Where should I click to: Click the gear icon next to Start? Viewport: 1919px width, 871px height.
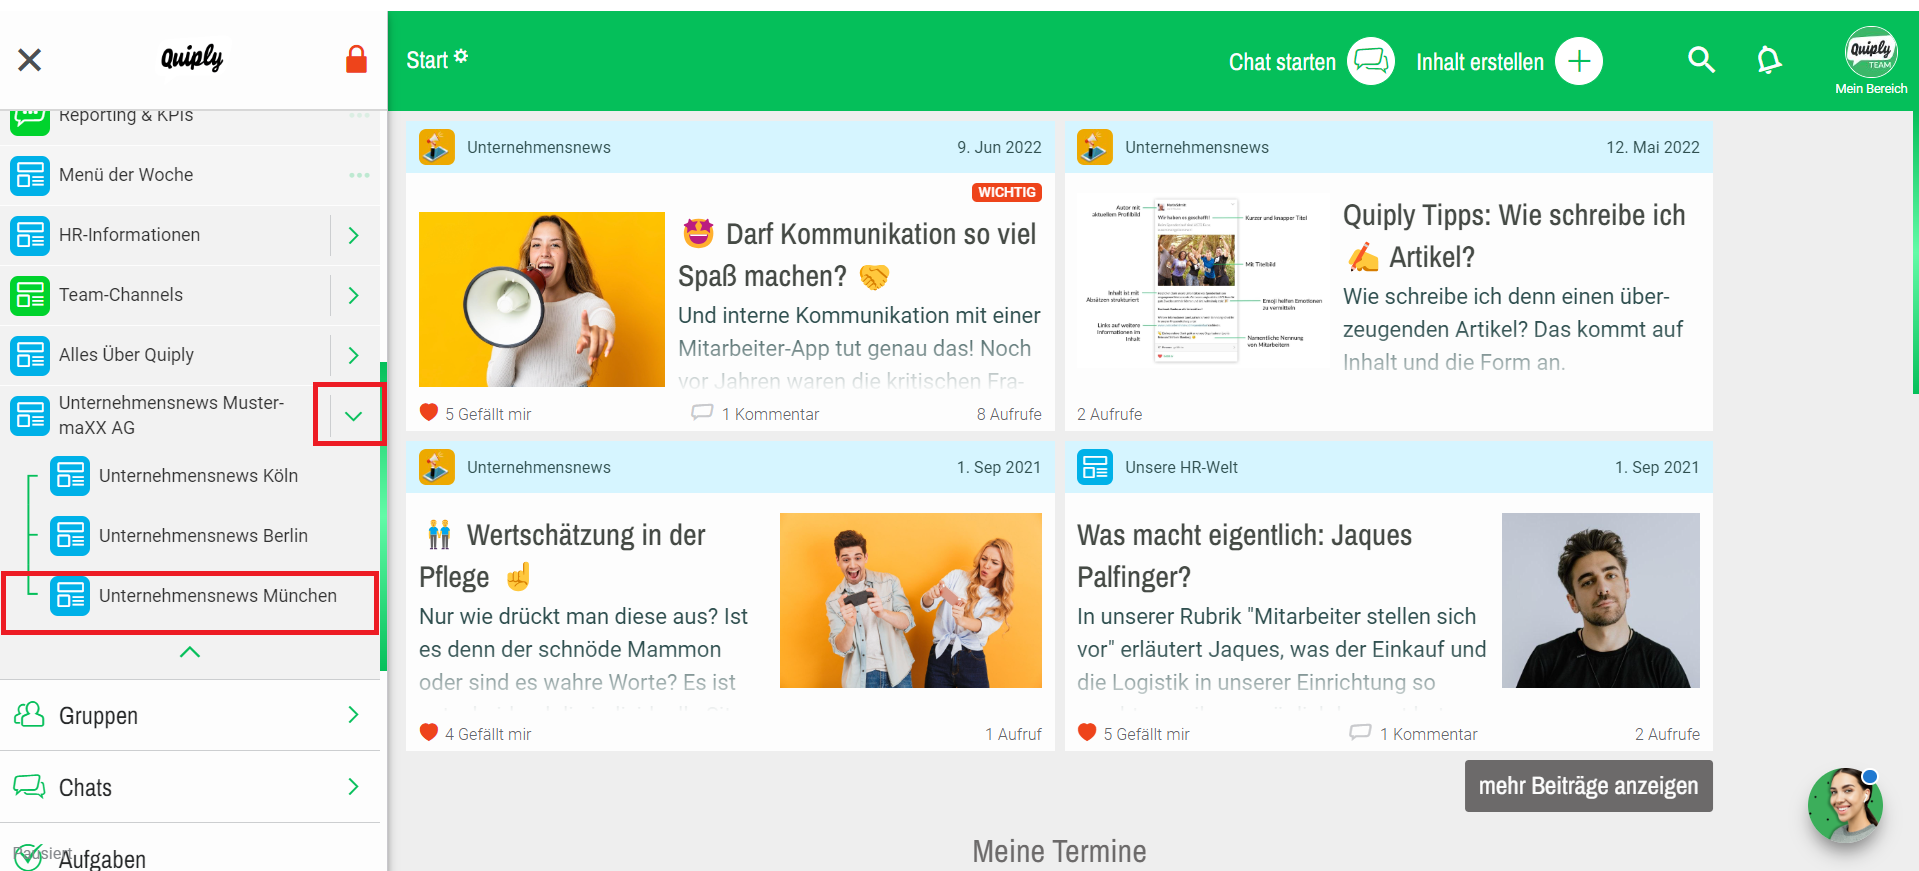coord(461,56)
